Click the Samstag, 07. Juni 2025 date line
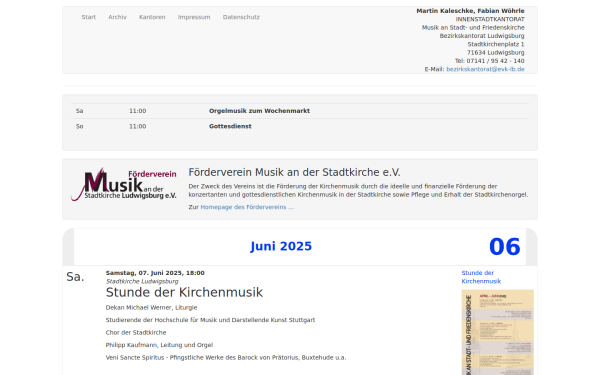 (x=155, y=273)
